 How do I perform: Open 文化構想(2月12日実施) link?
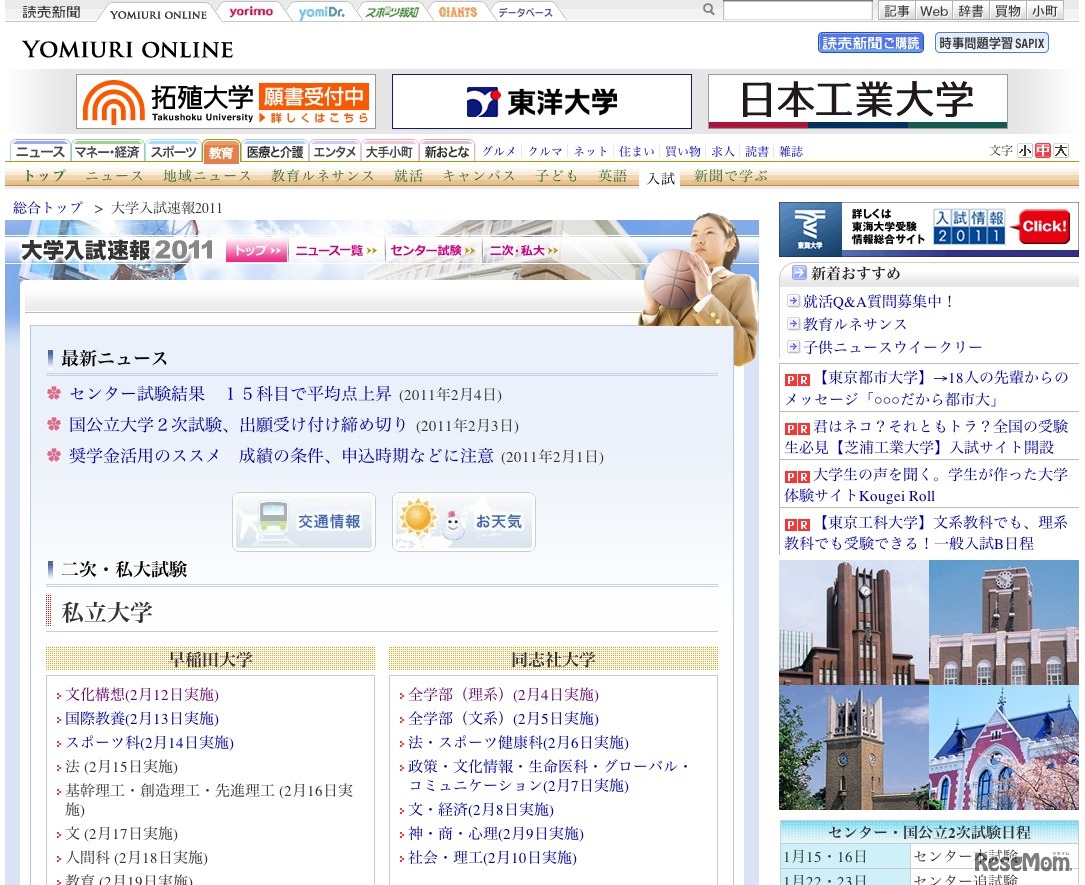[x=142, y=695]
